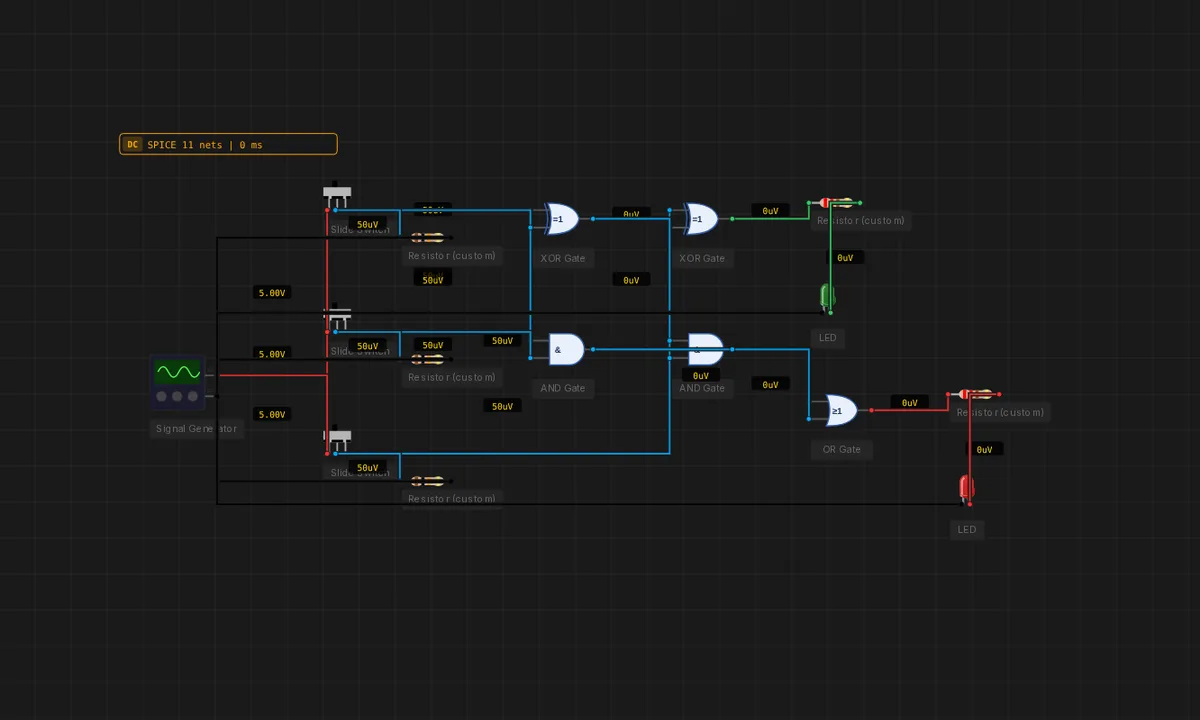Open the SPICE 11 nets status badge
1200x720 pixels.
pos(228,145)
